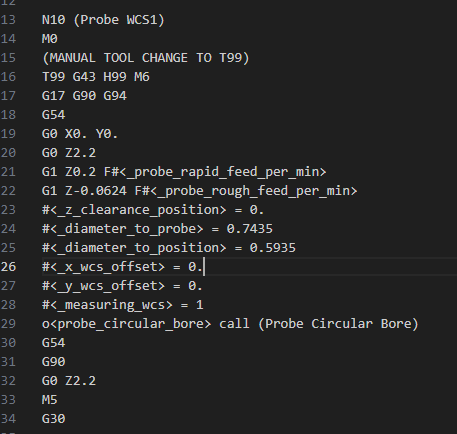Click the M0 command on line 14
This screenshot has width=457, height=434.
pyautogui.click(x=50, y=39)
